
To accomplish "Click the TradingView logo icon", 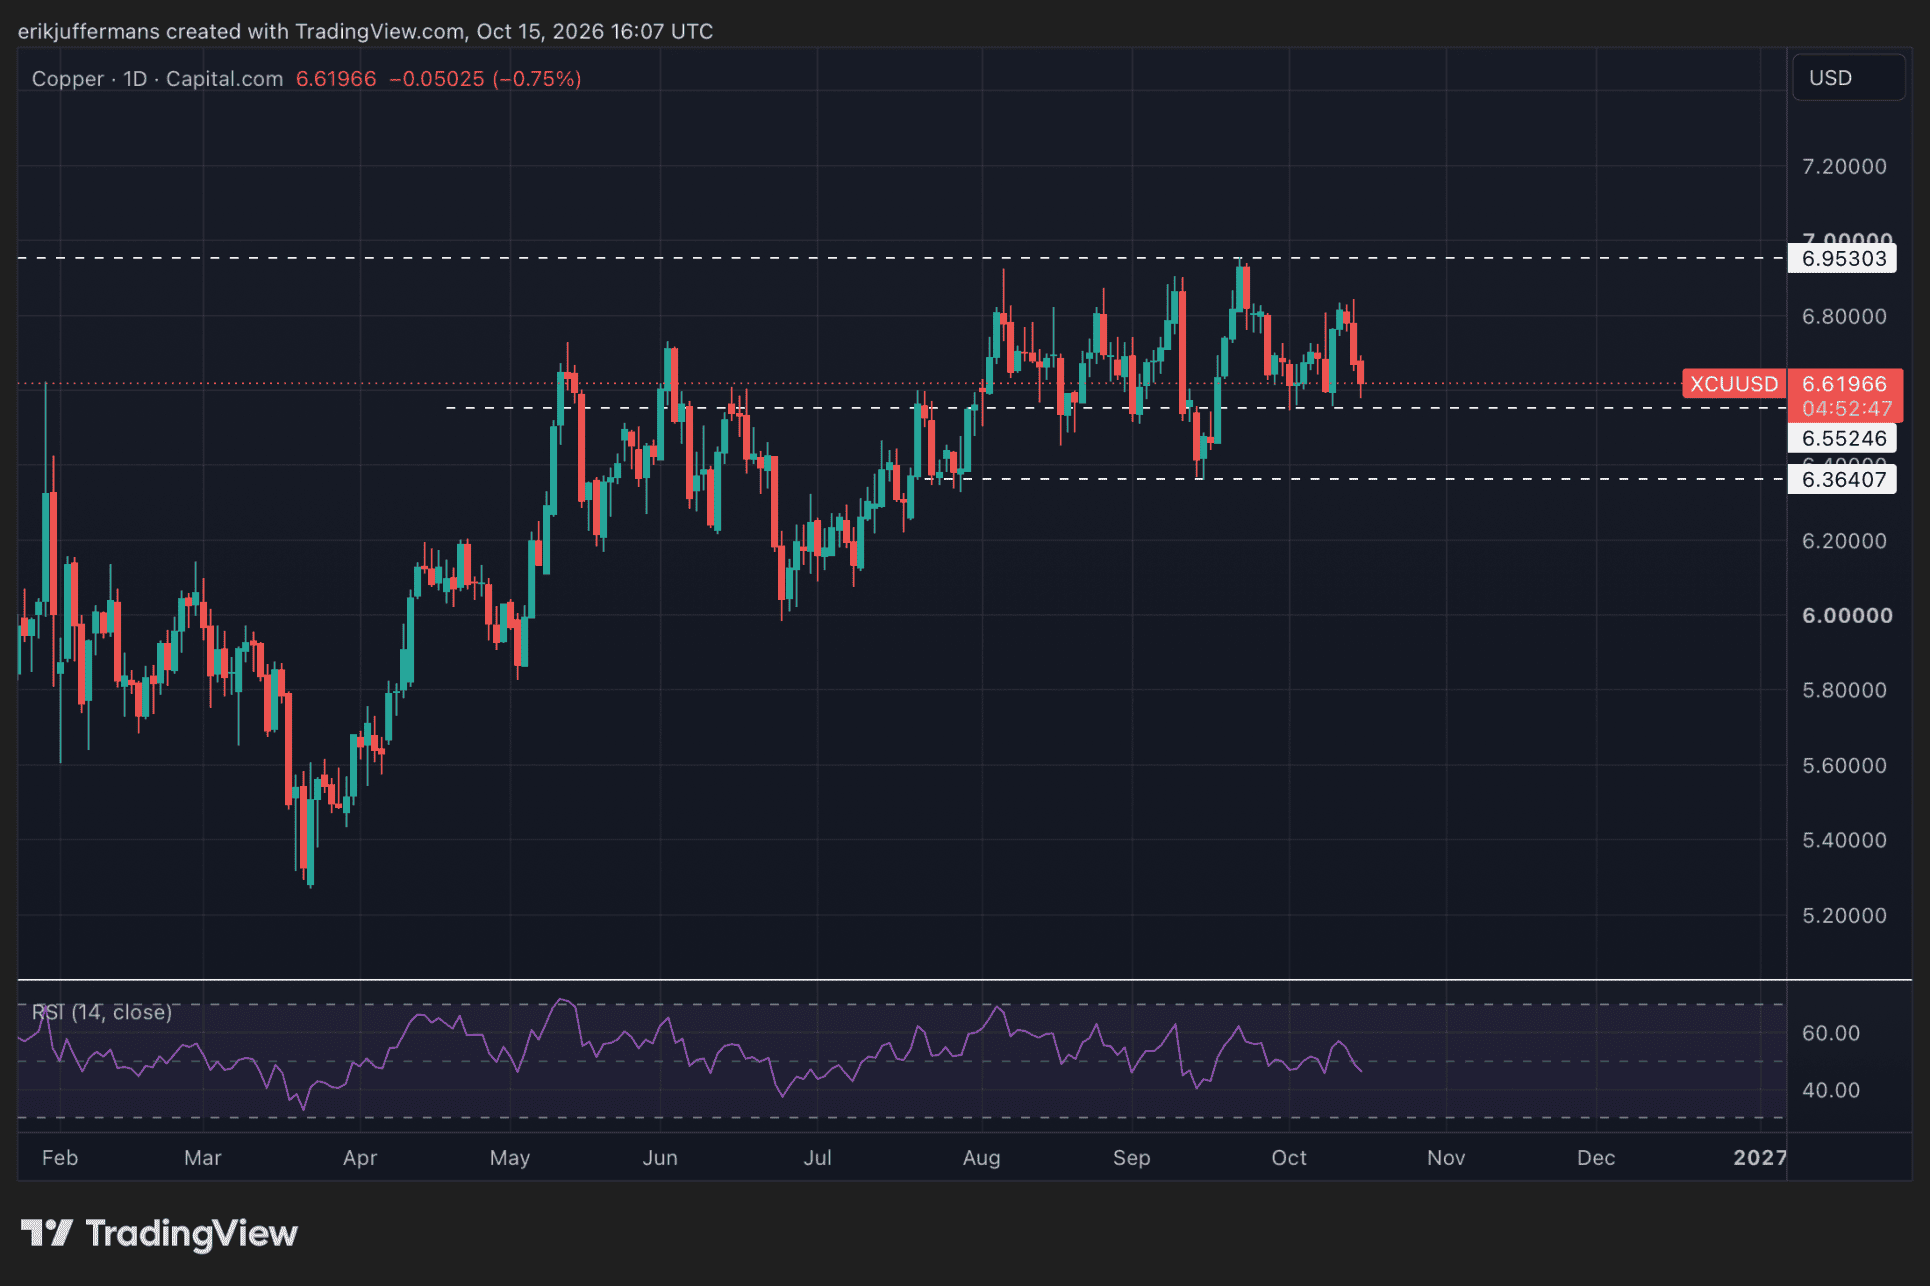I will [x=47, y=1233].
